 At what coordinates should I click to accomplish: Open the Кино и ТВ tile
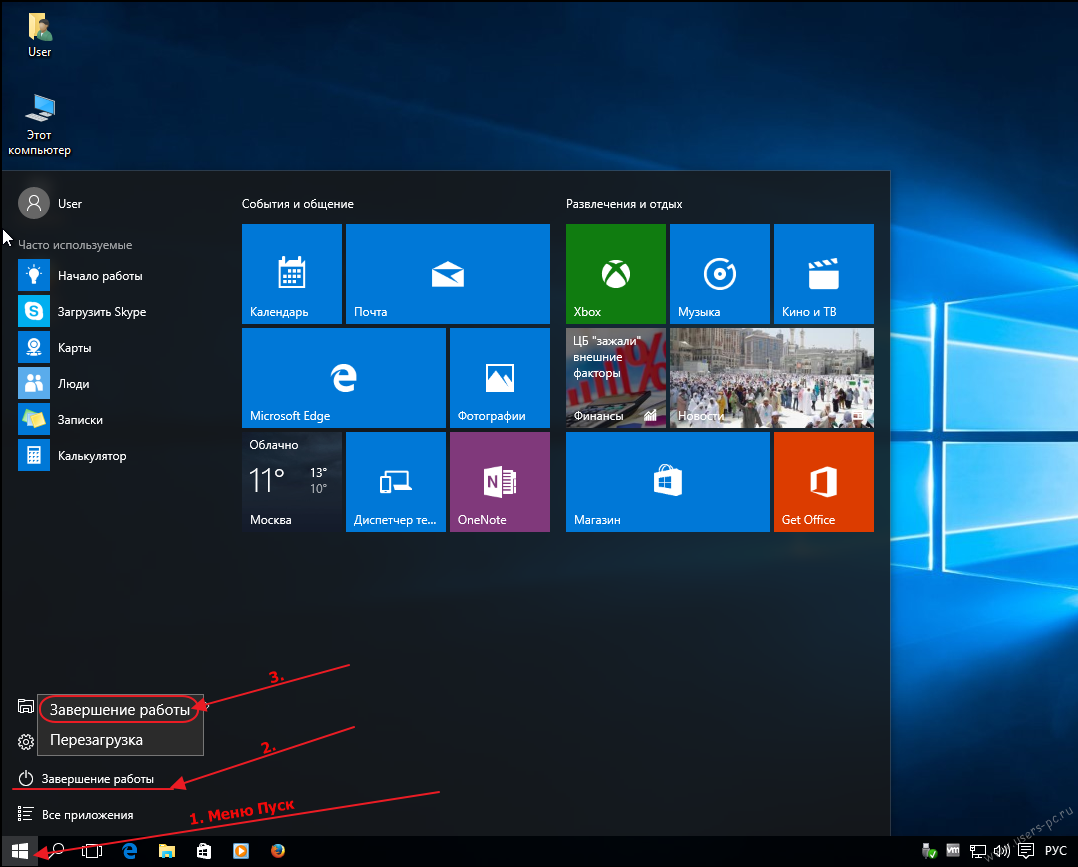(824, 274)
